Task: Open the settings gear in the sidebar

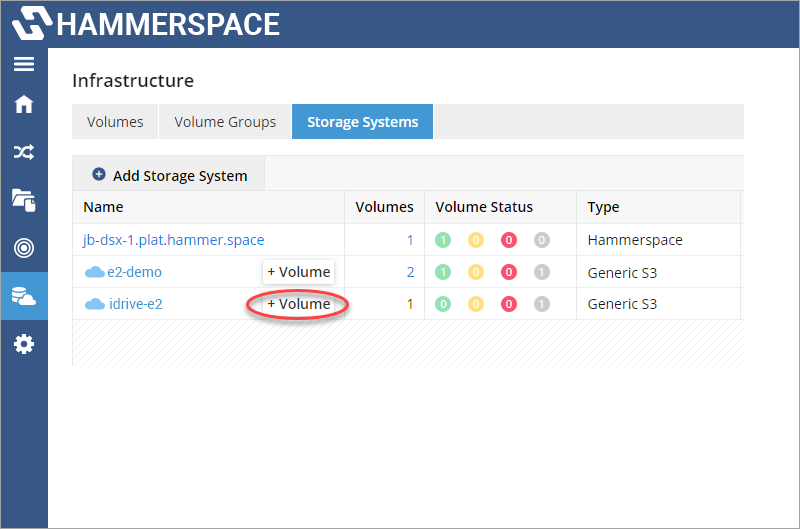Action: pyautogui.click(x=24, y=344)
